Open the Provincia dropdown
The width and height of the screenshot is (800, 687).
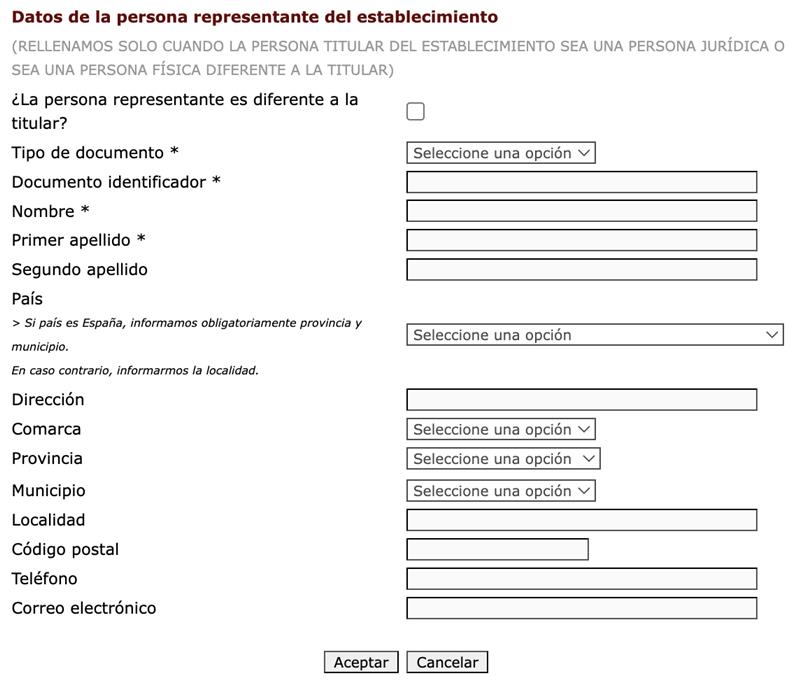(503, 459)
